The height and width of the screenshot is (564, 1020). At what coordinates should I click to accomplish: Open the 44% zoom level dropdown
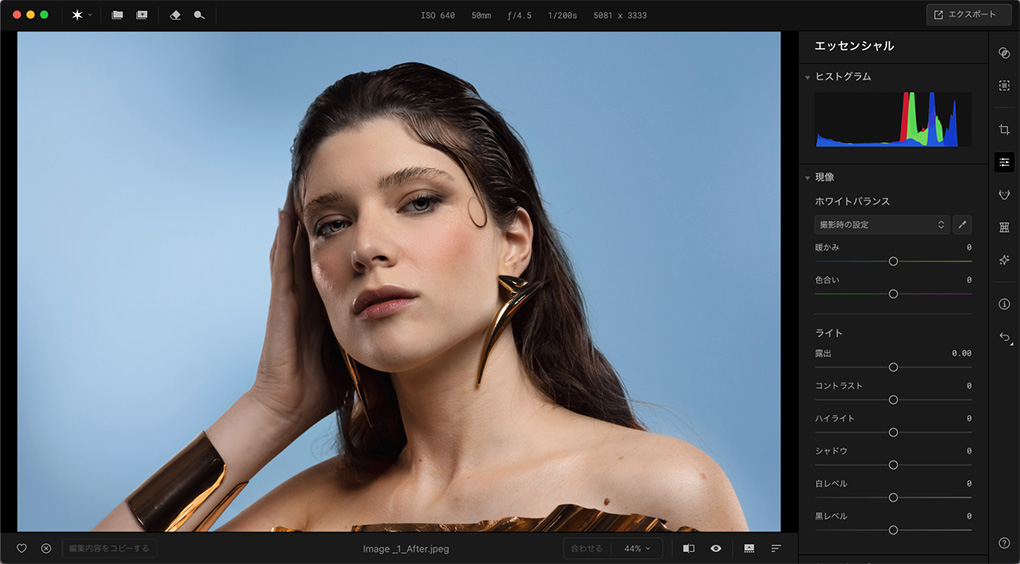[637, 548]
